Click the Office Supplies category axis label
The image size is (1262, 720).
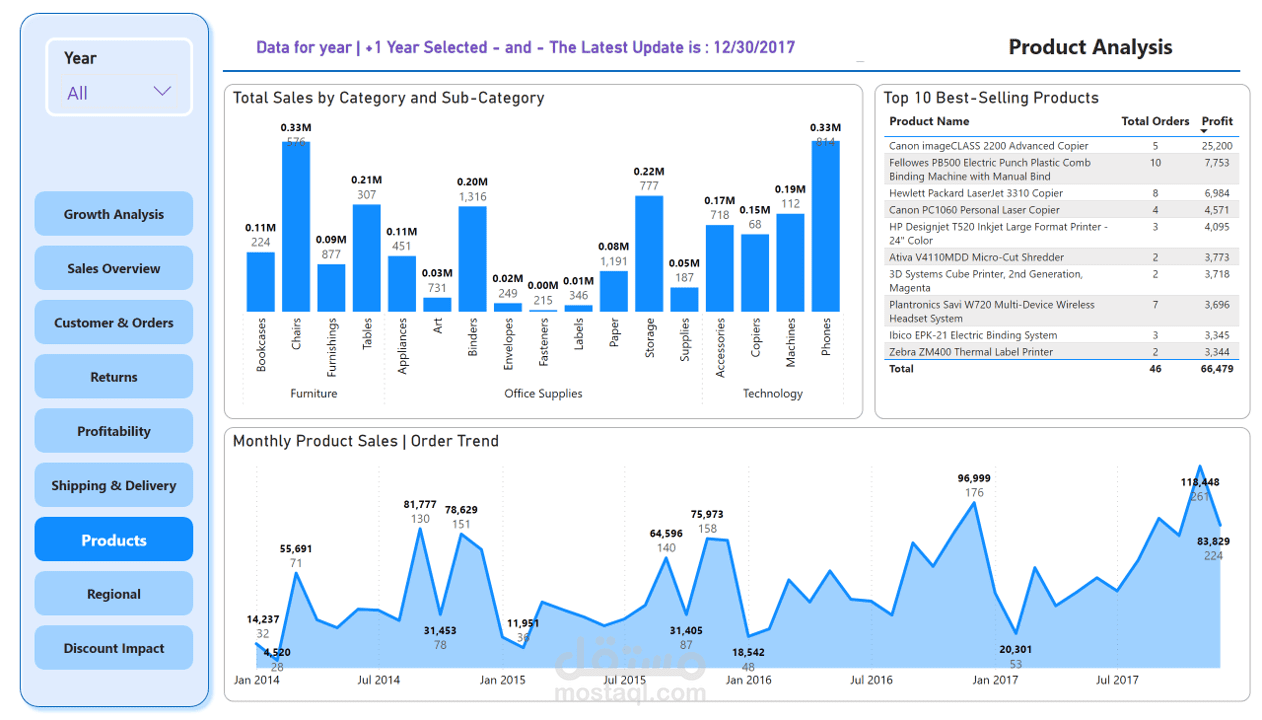pos(543,394)
